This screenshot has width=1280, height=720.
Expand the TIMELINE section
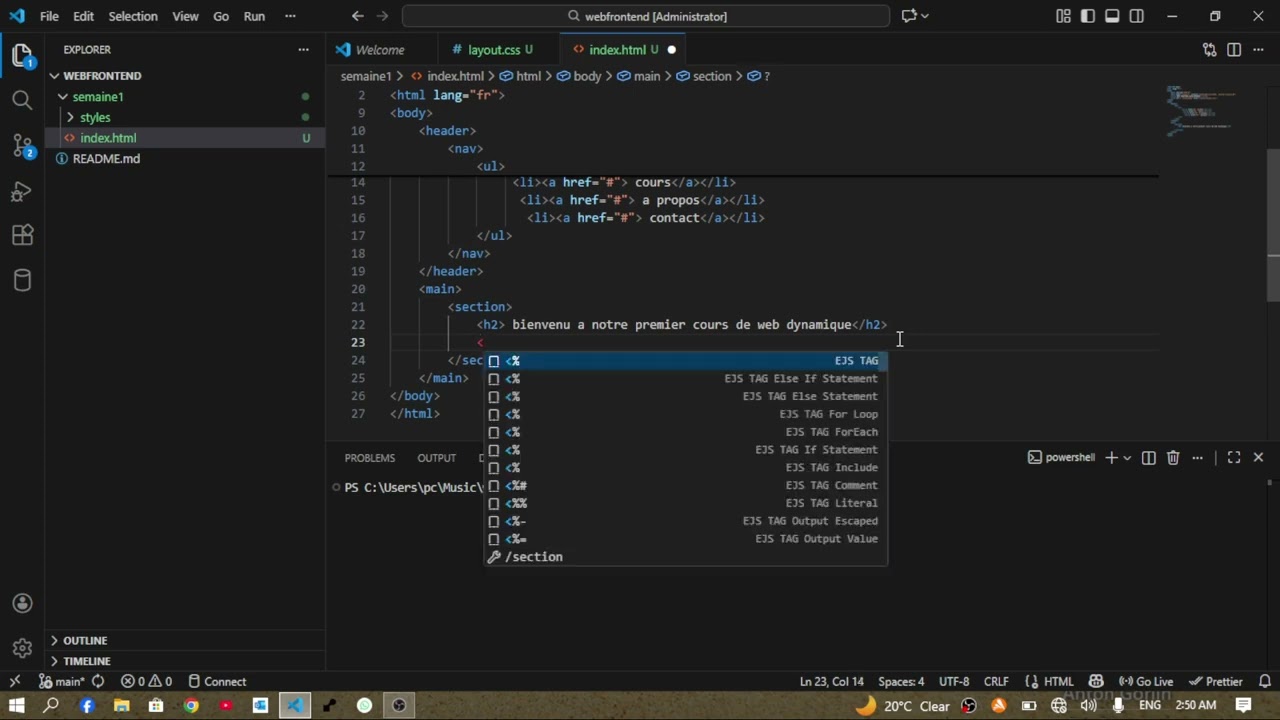click(87, 661)
